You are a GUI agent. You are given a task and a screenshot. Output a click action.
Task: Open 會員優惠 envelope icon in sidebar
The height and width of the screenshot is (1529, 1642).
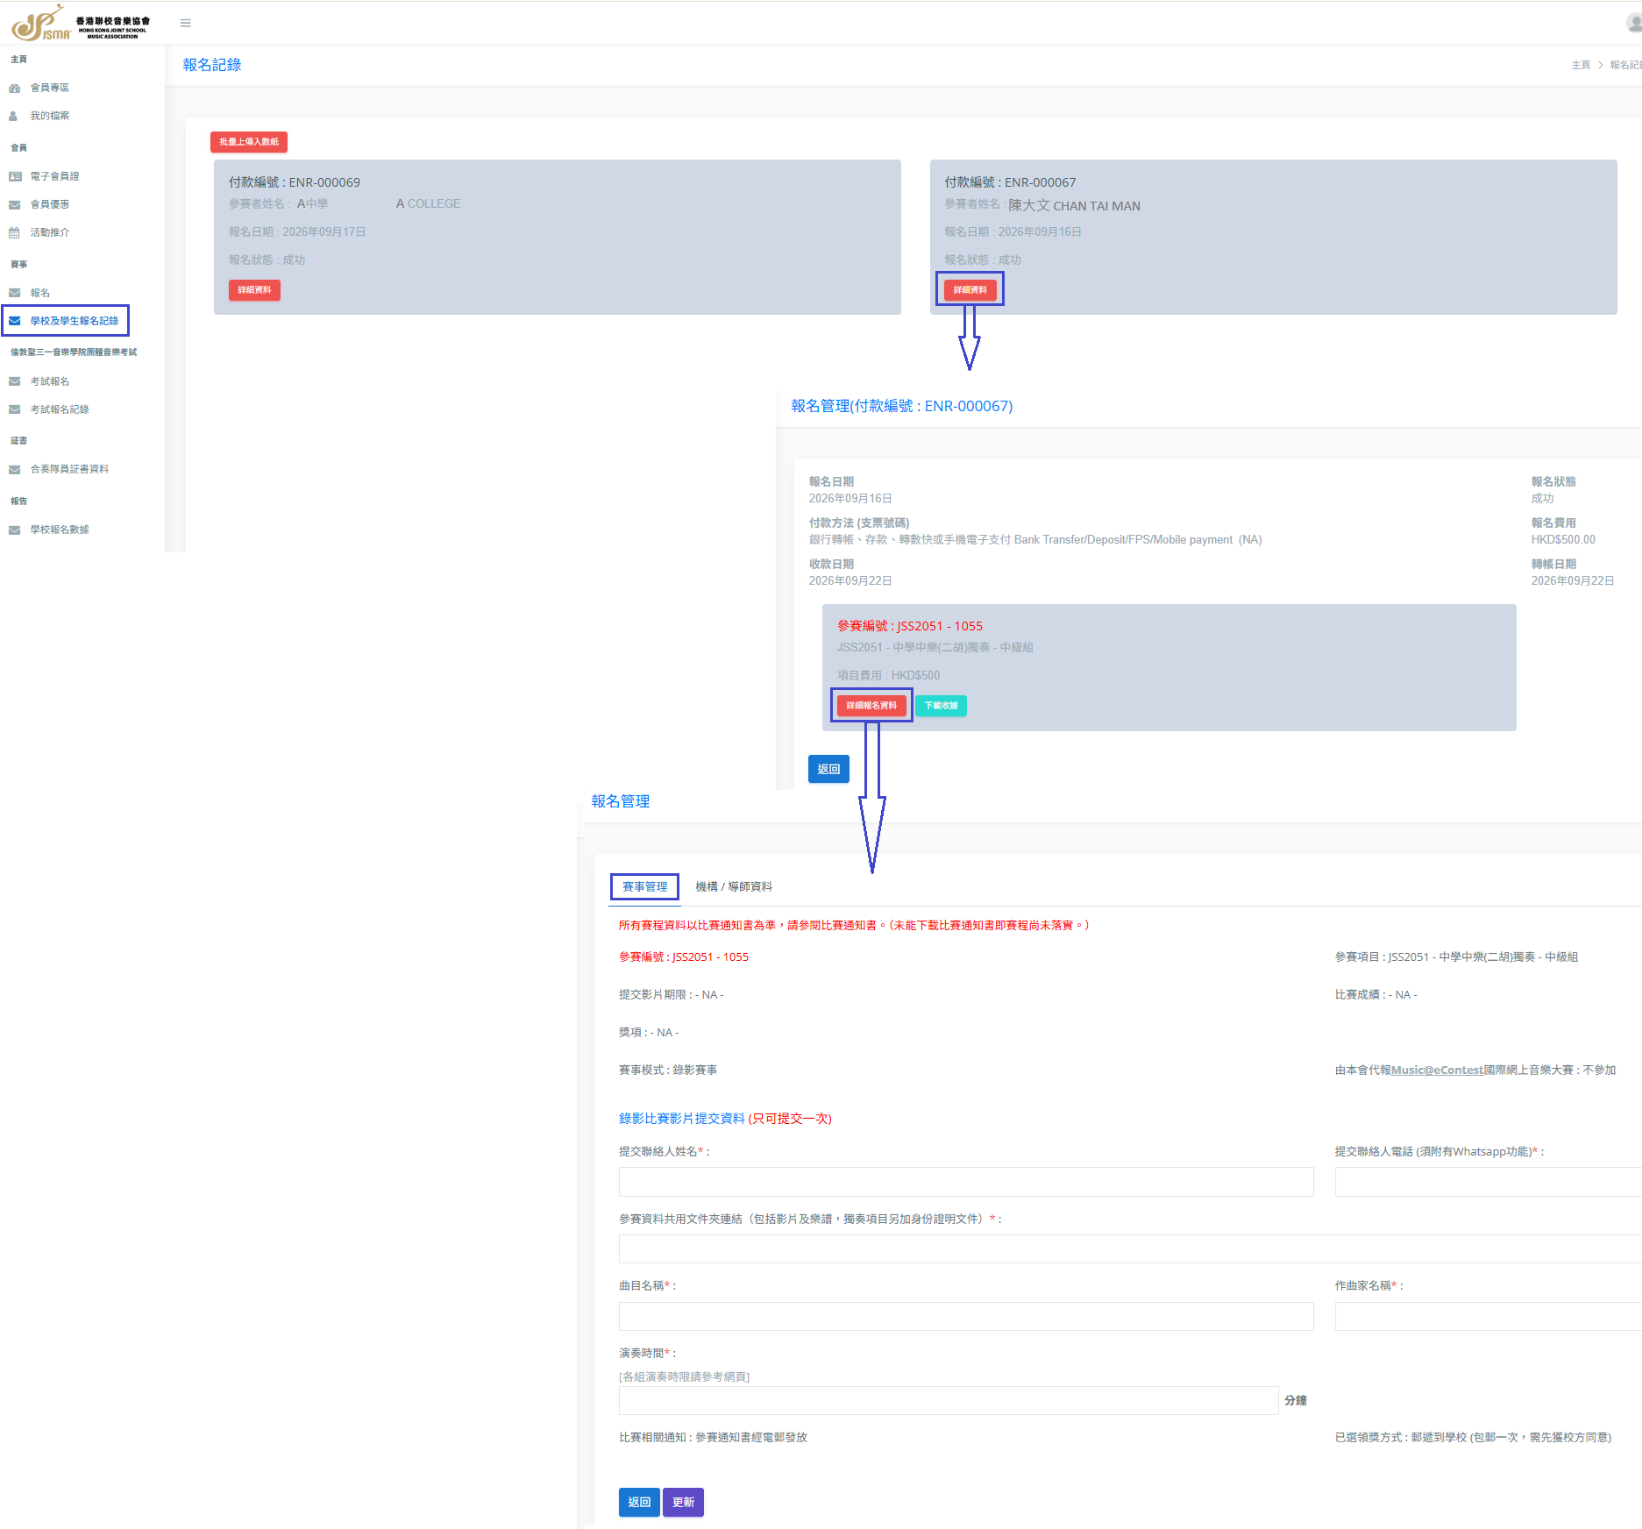click(x=14, y=204)
